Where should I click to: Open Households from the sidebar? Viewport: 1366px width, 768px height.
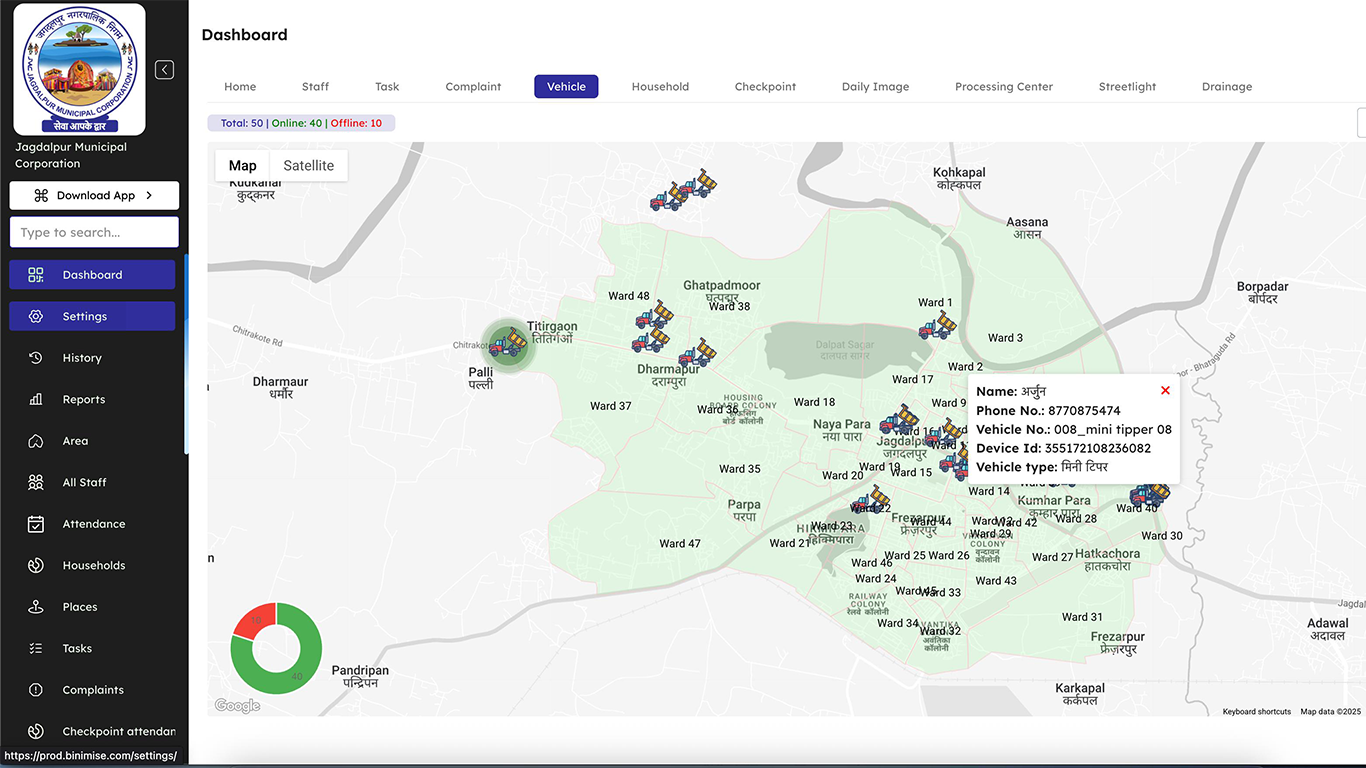[x=92, y=565]
